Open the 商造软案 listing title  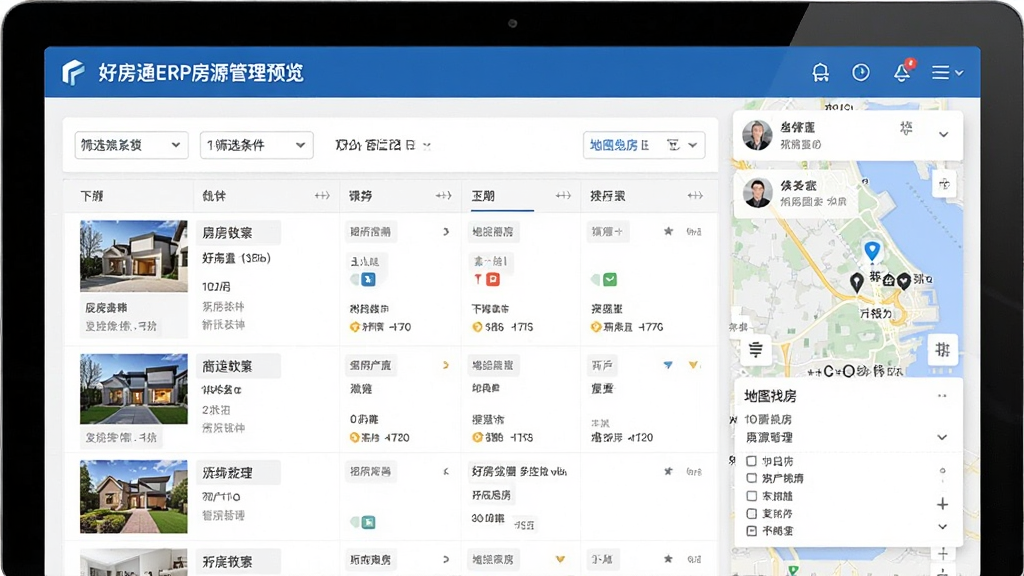tap(227, 366)
